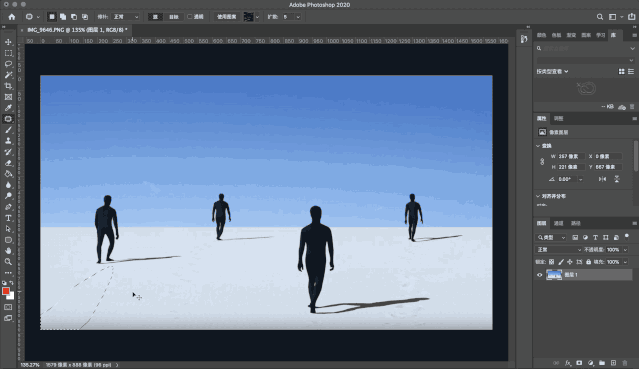
Task: Select the Eyedropper tool
Action: (8, 108)
